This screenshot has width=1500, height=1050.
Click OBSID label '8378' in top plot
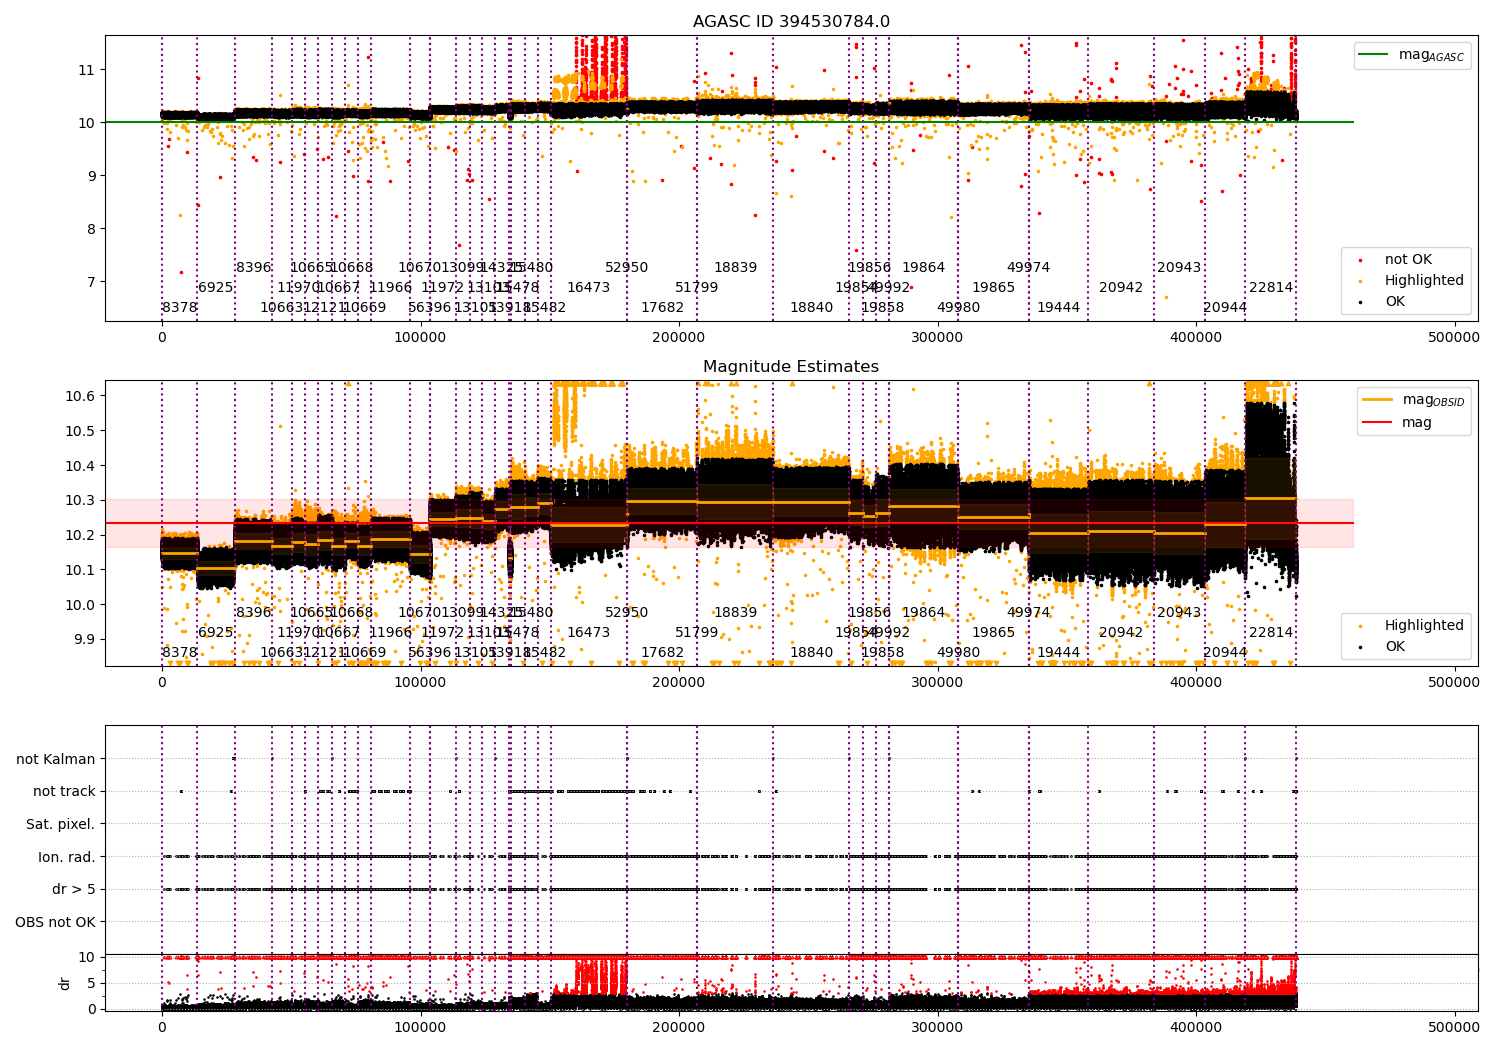pyautogui.click(x=180, y=308)
